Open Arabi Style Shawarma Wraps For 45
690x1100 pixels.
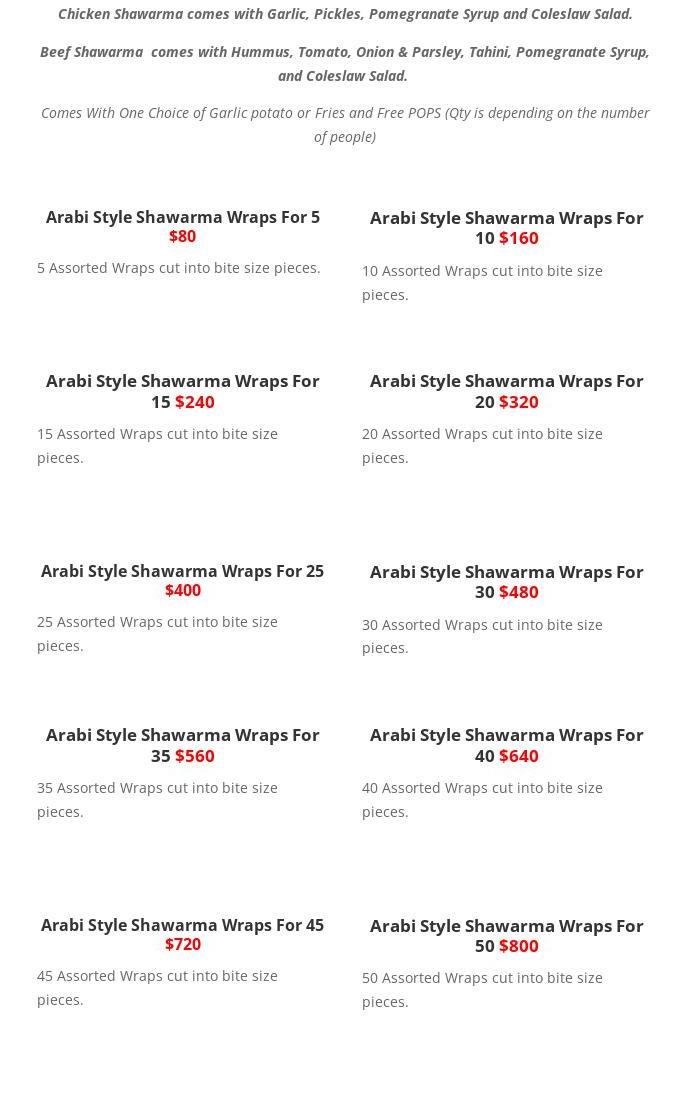[x=182, y=925]
